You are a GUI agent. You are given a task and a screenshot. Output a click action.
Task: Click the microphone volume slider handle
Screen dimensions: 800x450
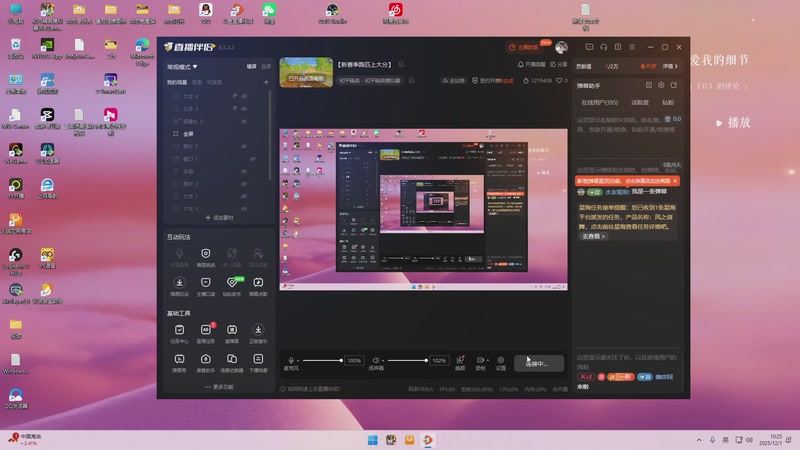[x=341, y=360]
